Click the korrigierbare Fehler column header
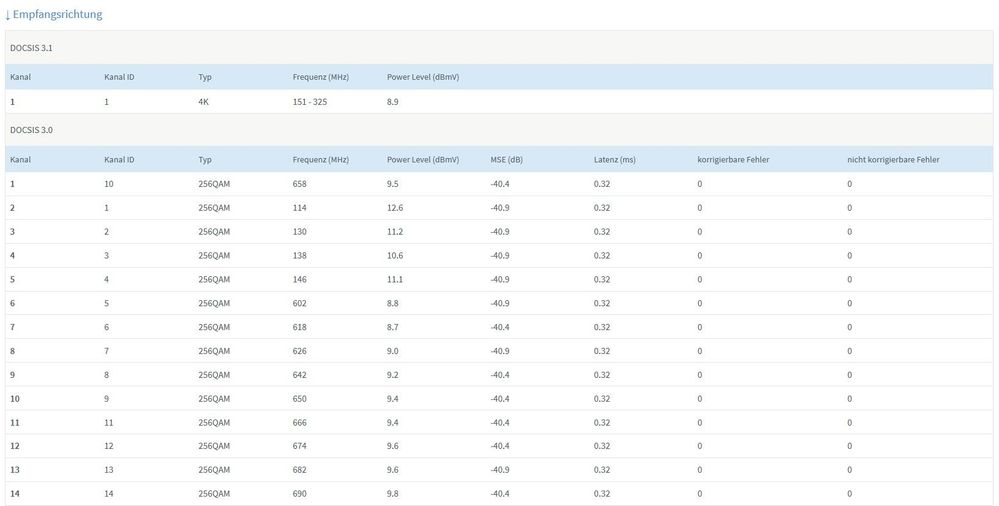Screen dimensions: 999x506 click(733, 159)
